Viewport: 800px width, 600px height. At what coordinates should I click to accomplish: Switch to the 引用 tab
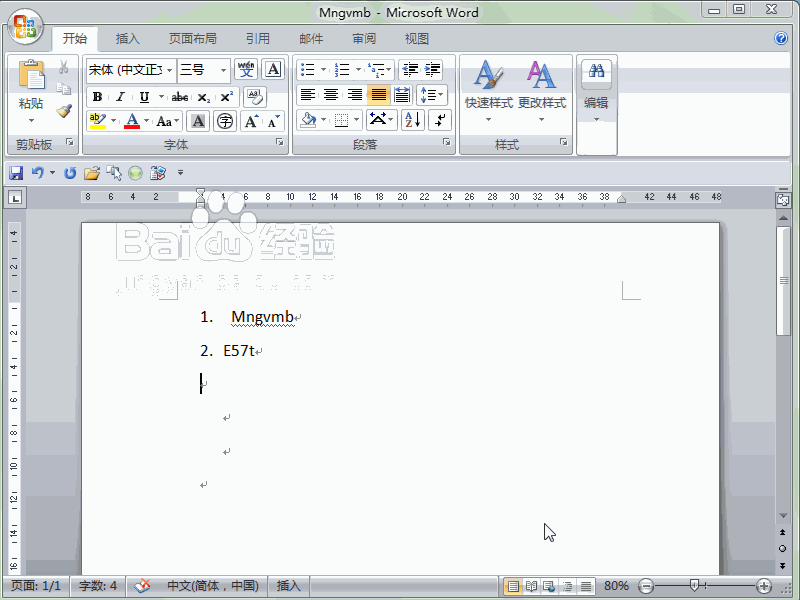[257, 39]
